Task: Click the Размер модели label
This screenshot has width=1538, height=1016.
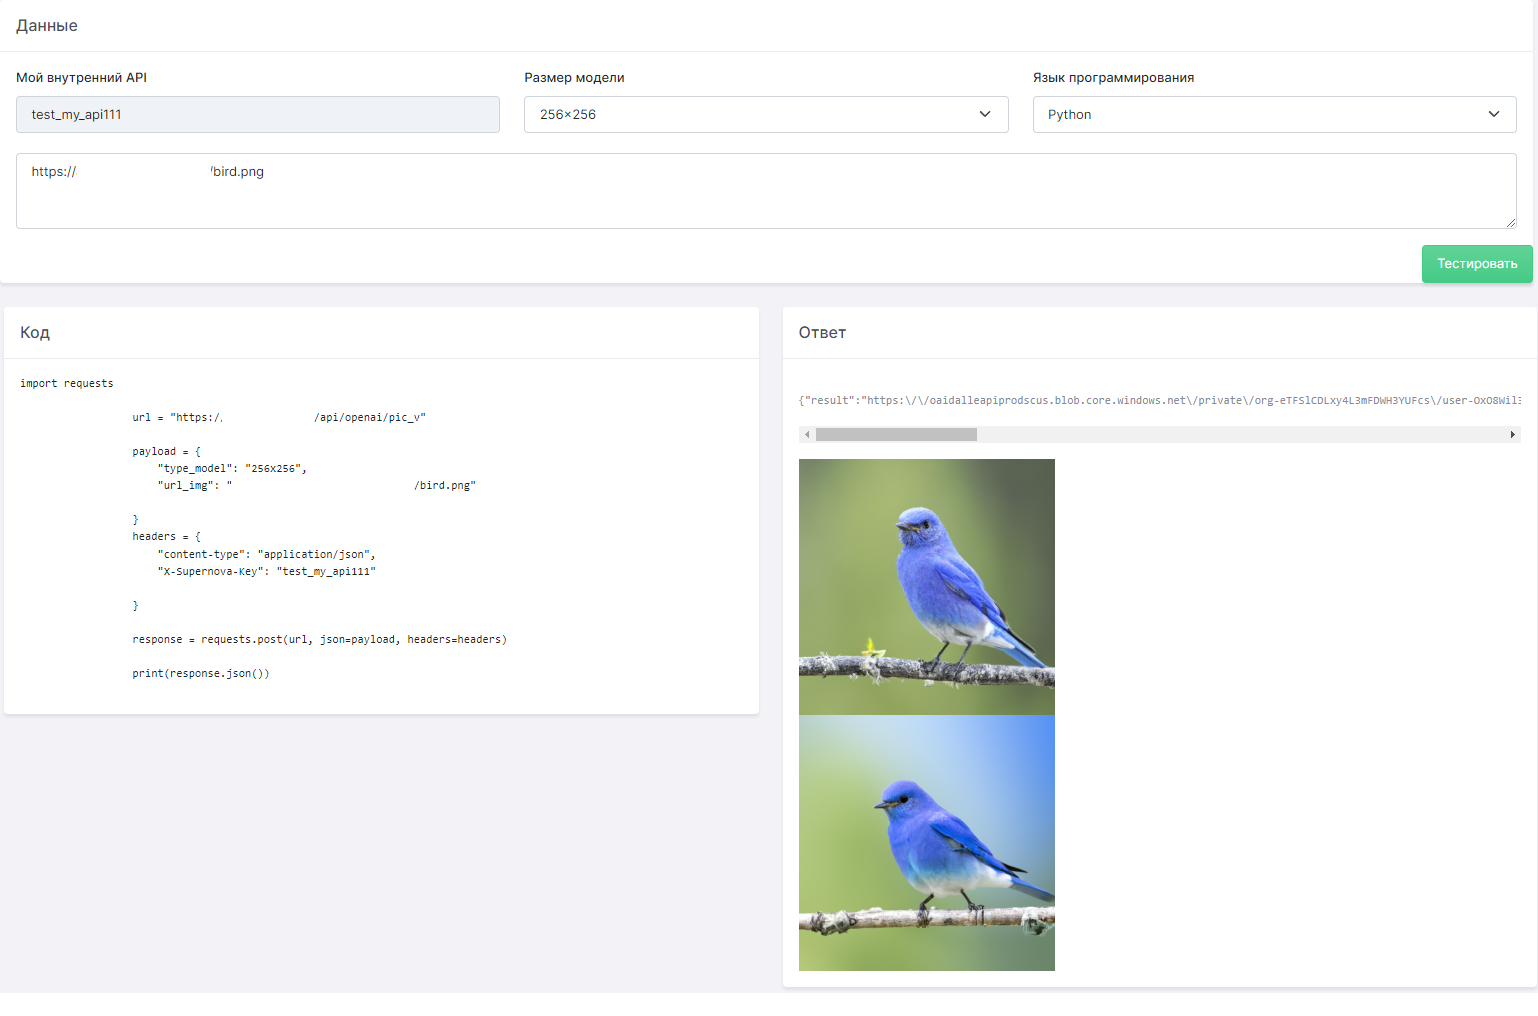Action: [574, 78]
